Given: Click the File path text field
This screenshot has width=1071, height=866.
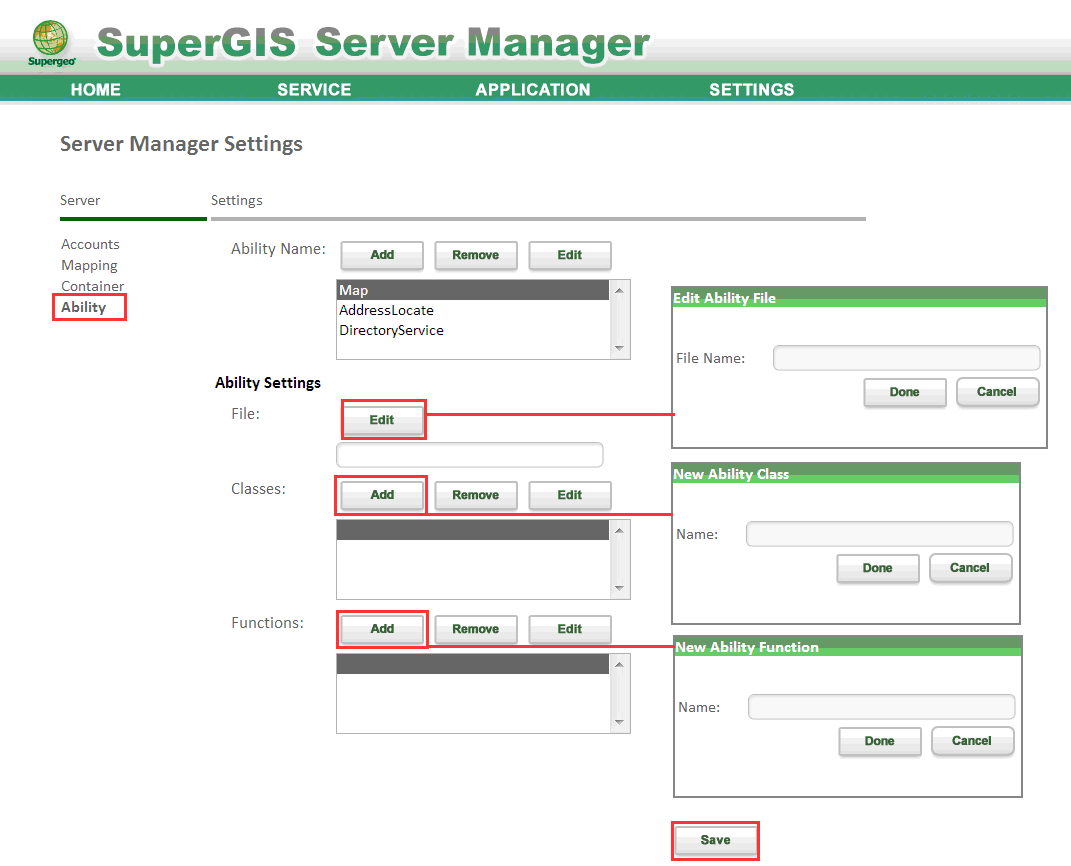Looking at the screenshot, I should pos(470,455).
